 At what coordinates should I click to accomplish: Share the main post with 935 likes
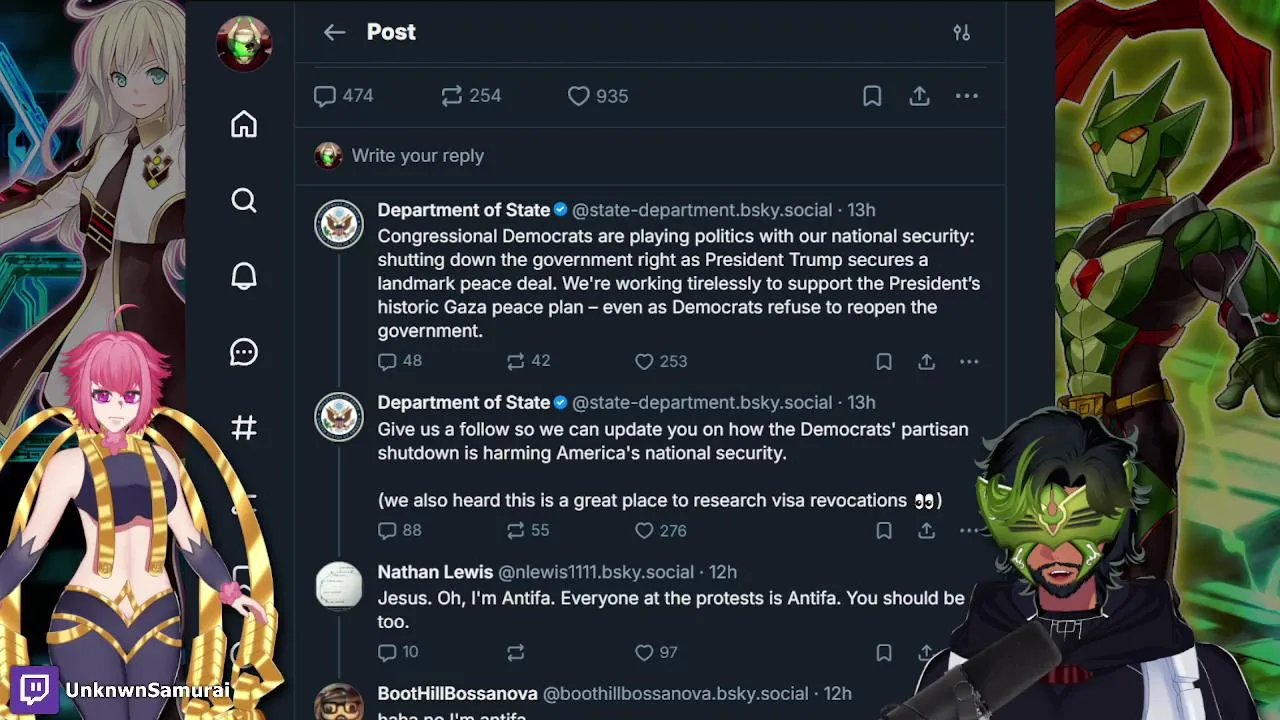[919, 96]
